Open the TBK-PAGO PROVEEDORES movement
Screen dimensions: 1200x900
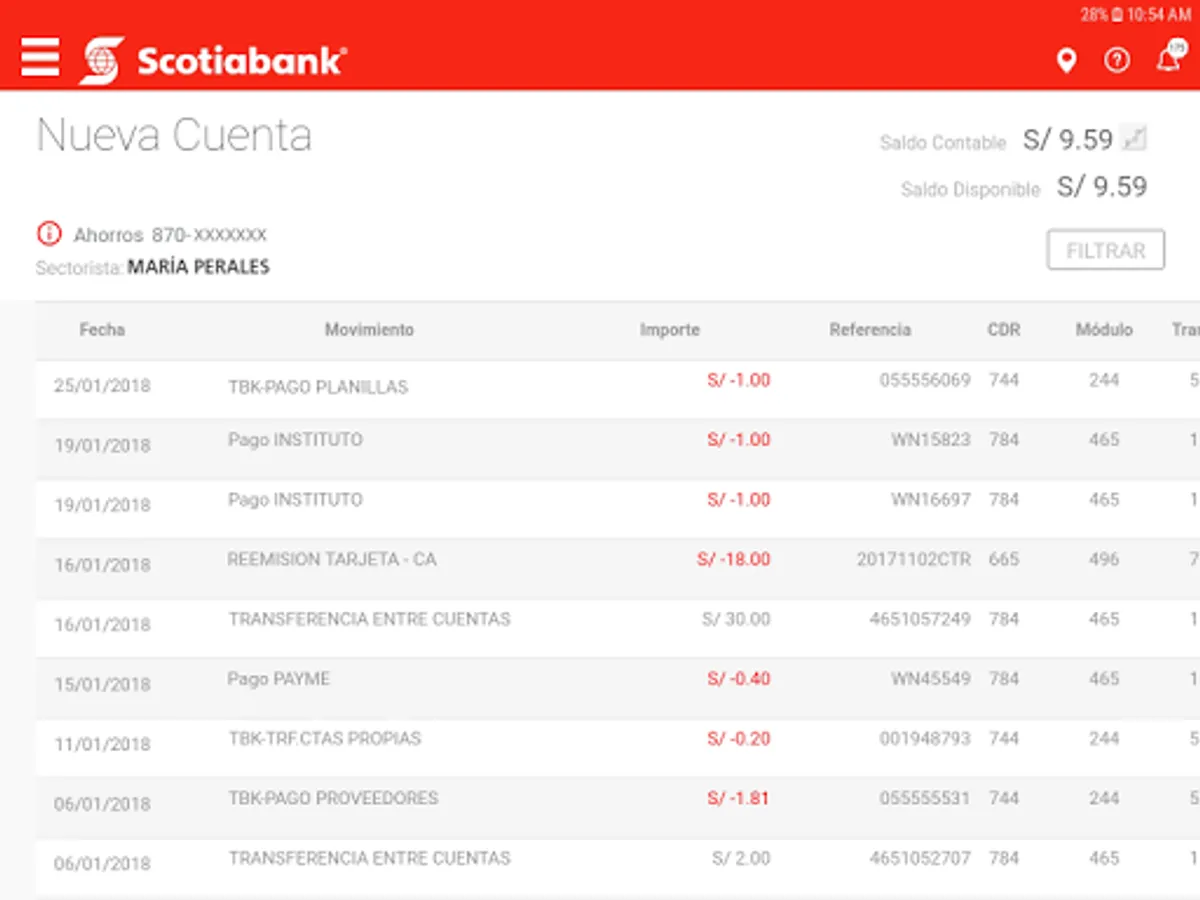click(333, 798)
